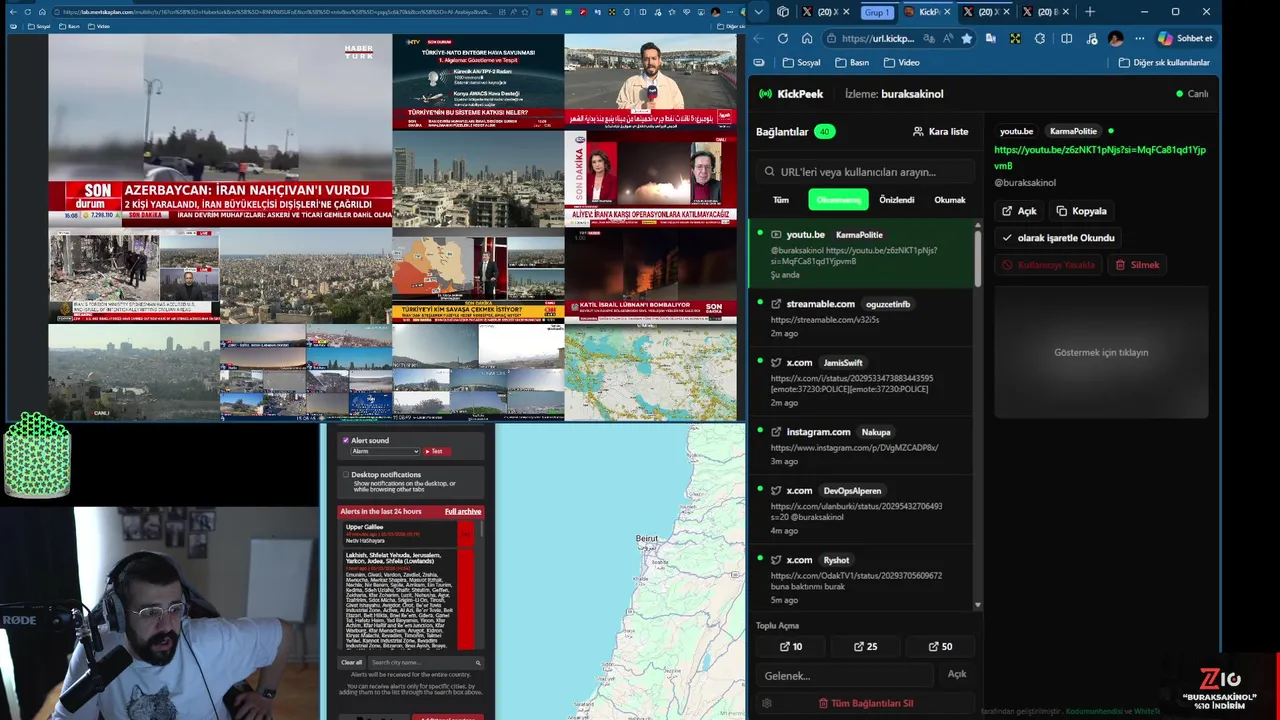Expand Diğer sık kullanılanlar folder
This screenshot has height=720, width=1280.
(1163, 62)
